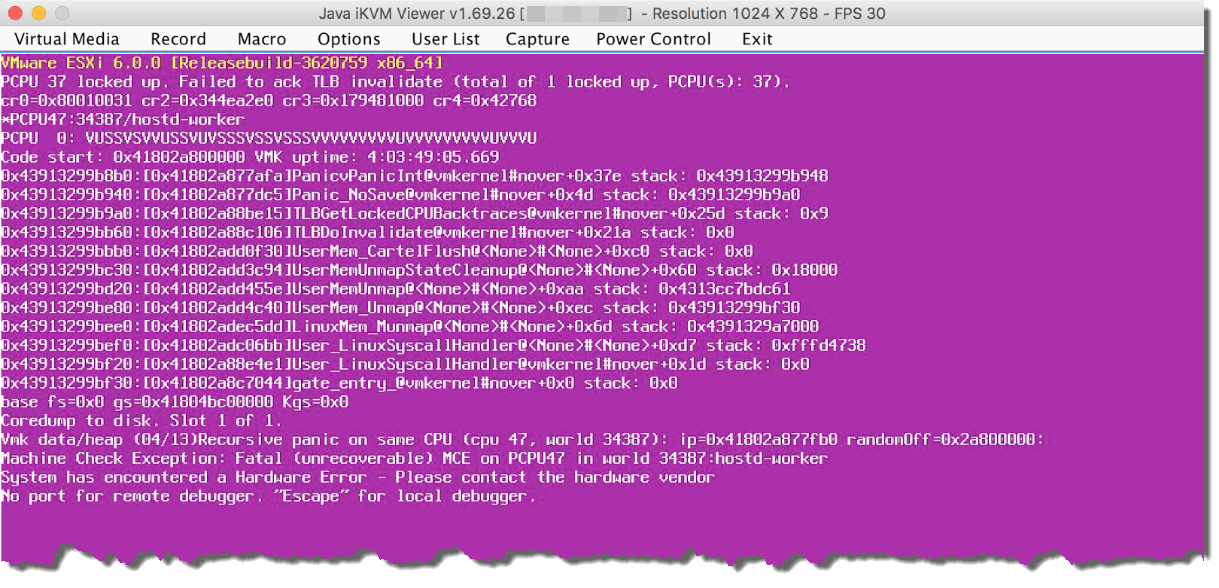Minimize the viewer with the yellow button
Image resolution: width=1219 pixels, height=588 pixels.
point(38,13)
